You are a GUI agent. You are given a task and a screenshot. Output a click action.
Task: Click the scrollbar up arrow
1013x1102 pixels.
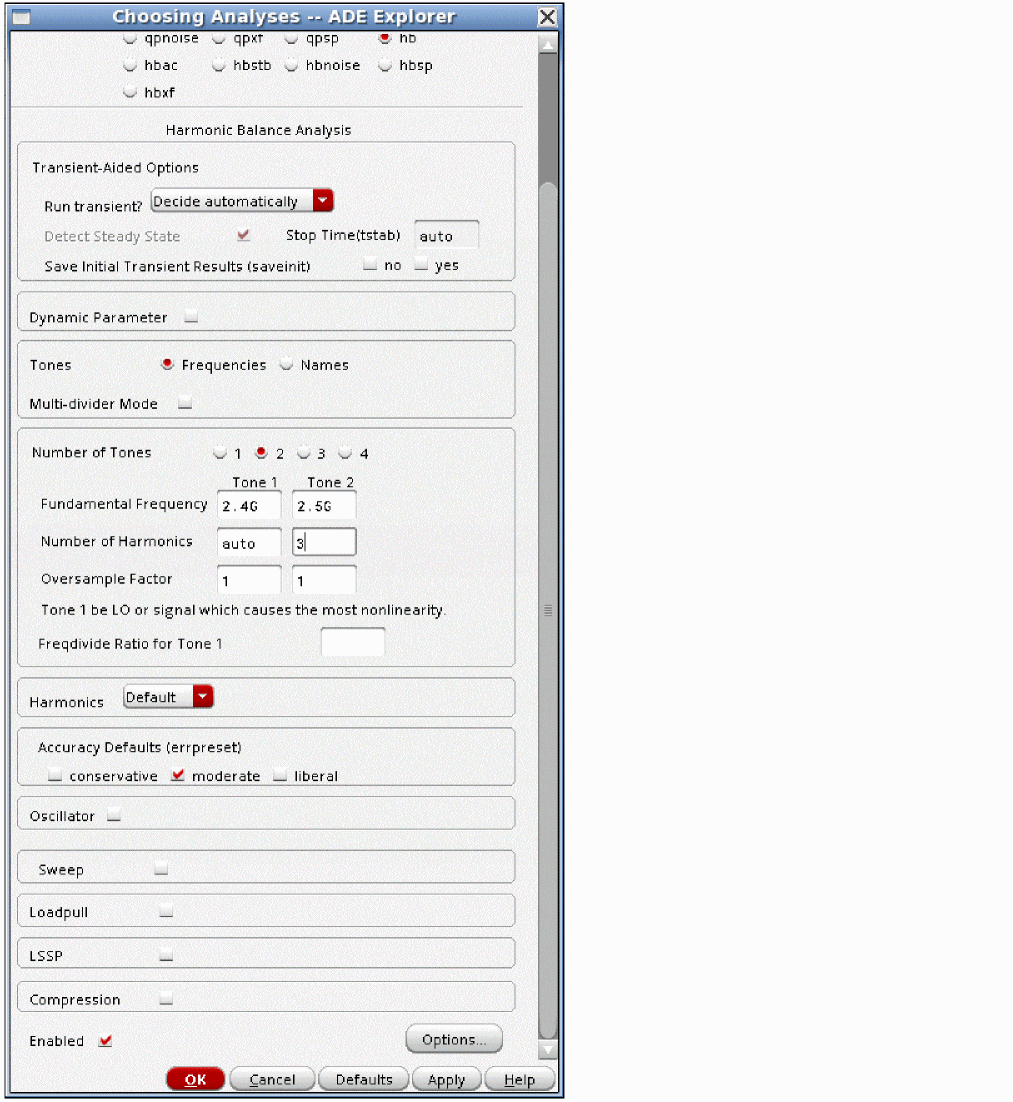[548, 44]
